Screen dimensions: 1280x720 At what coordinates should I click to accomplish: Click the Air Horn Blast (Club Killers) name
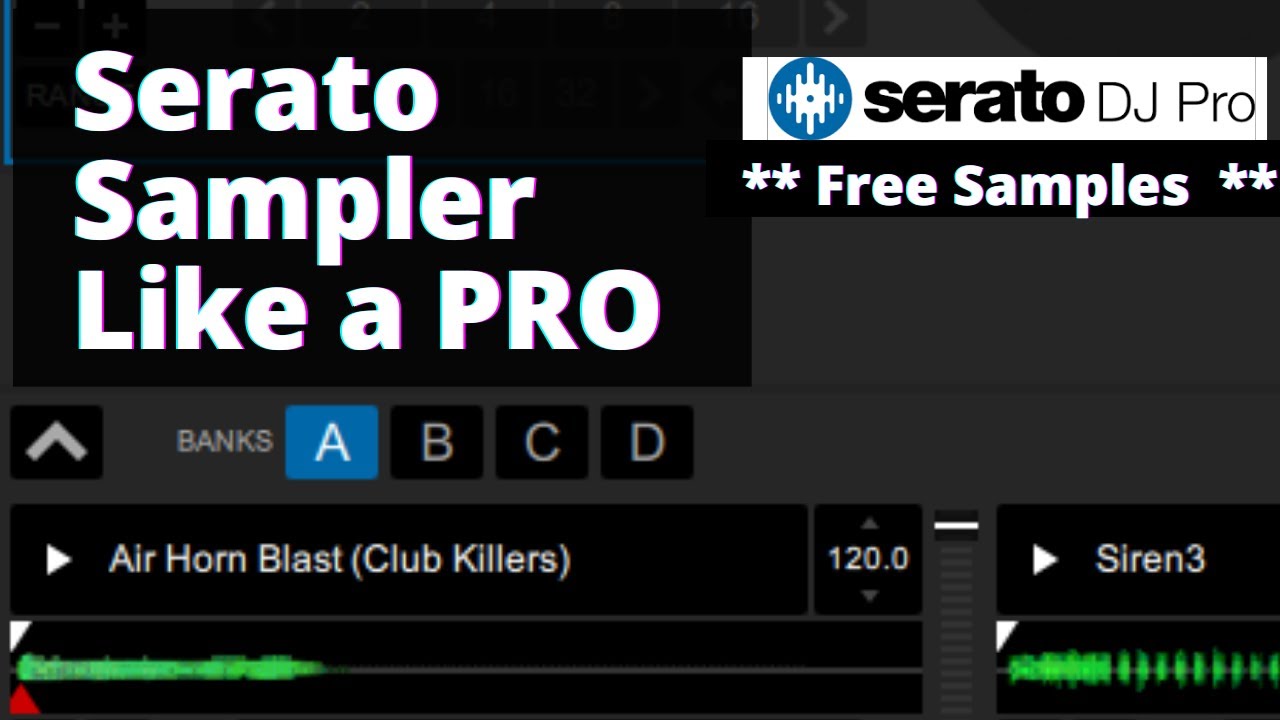click(339, 559)
